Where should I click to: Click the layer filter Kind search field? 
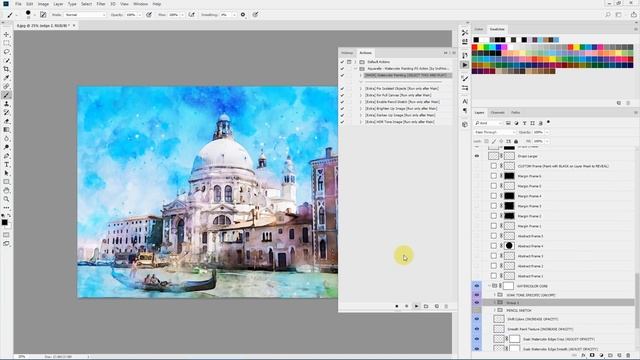coord(488,123)
